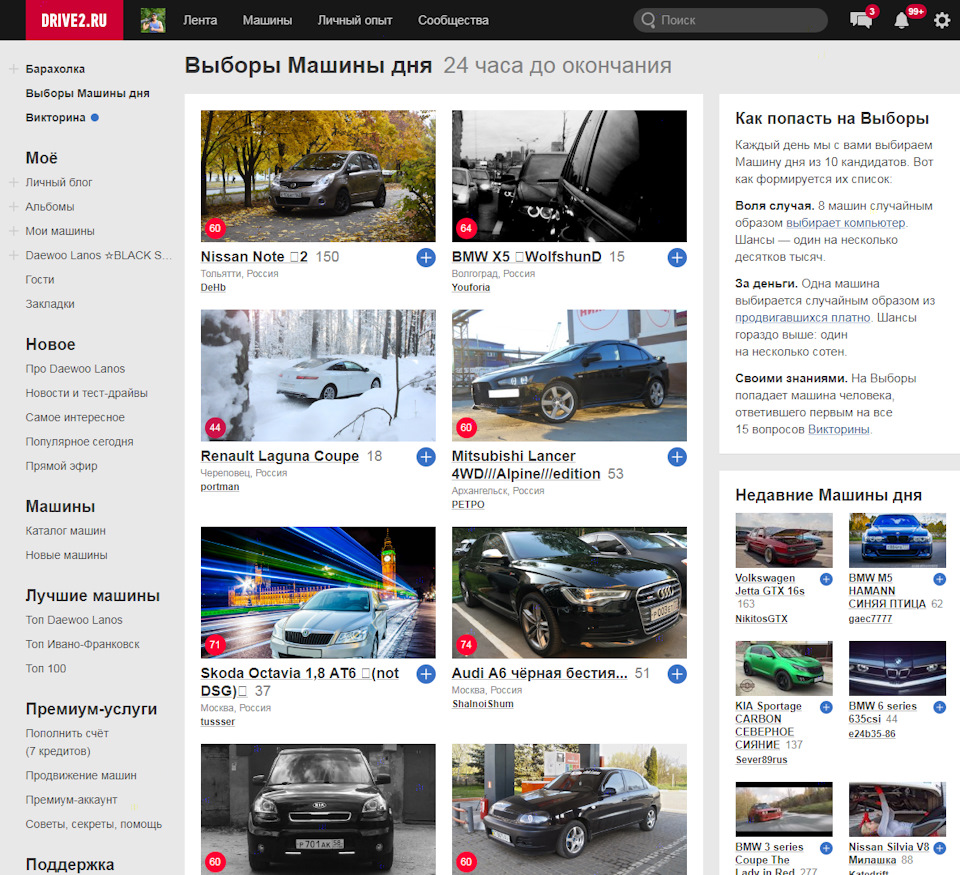
Task: Open the messages chat icon
Action: (x=861, y=20)
